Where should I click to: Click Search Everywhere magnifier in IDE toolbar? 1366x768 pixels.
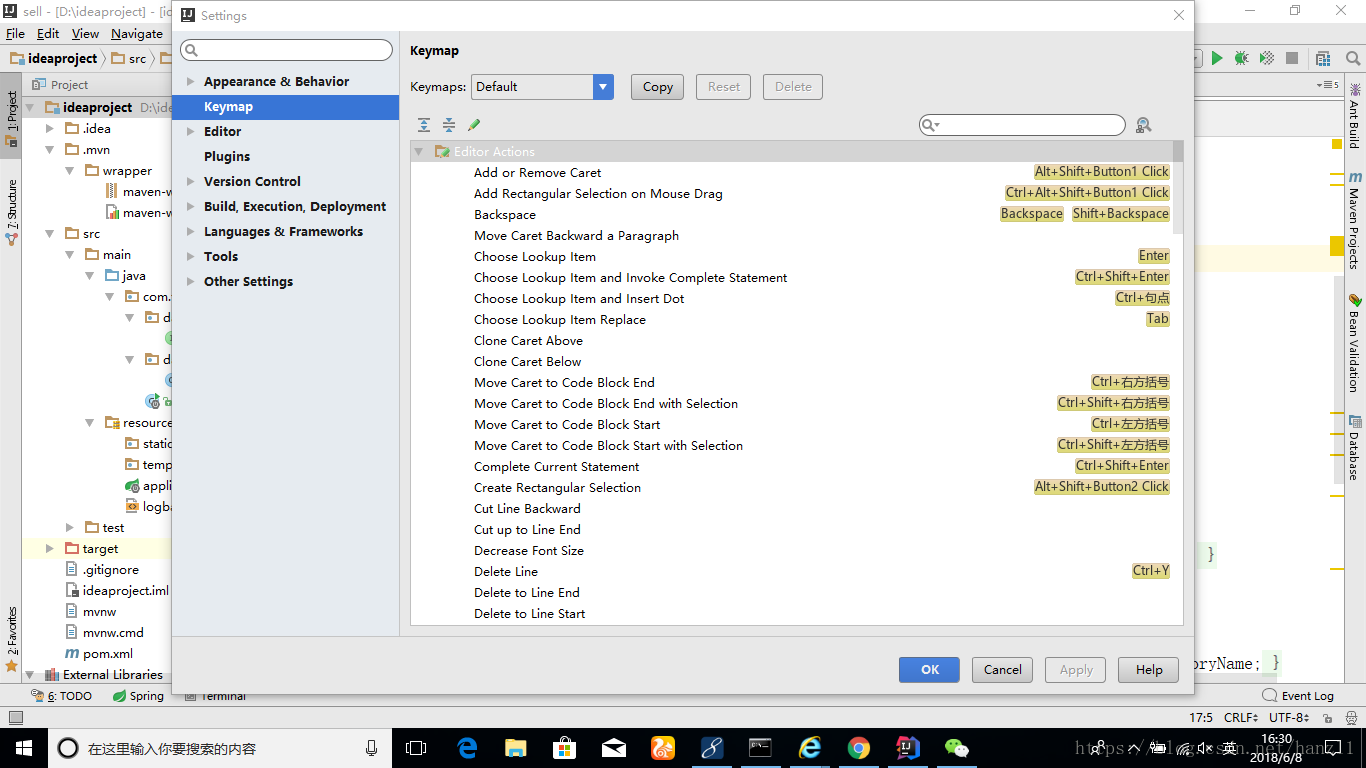(1352, 58)
